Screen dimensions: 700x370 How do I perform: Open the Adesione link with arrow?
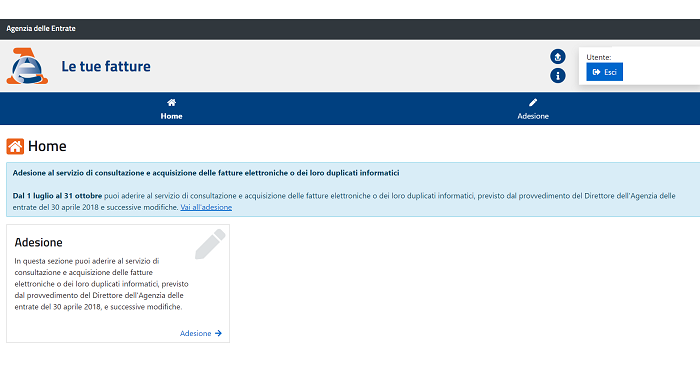[200, 333]
